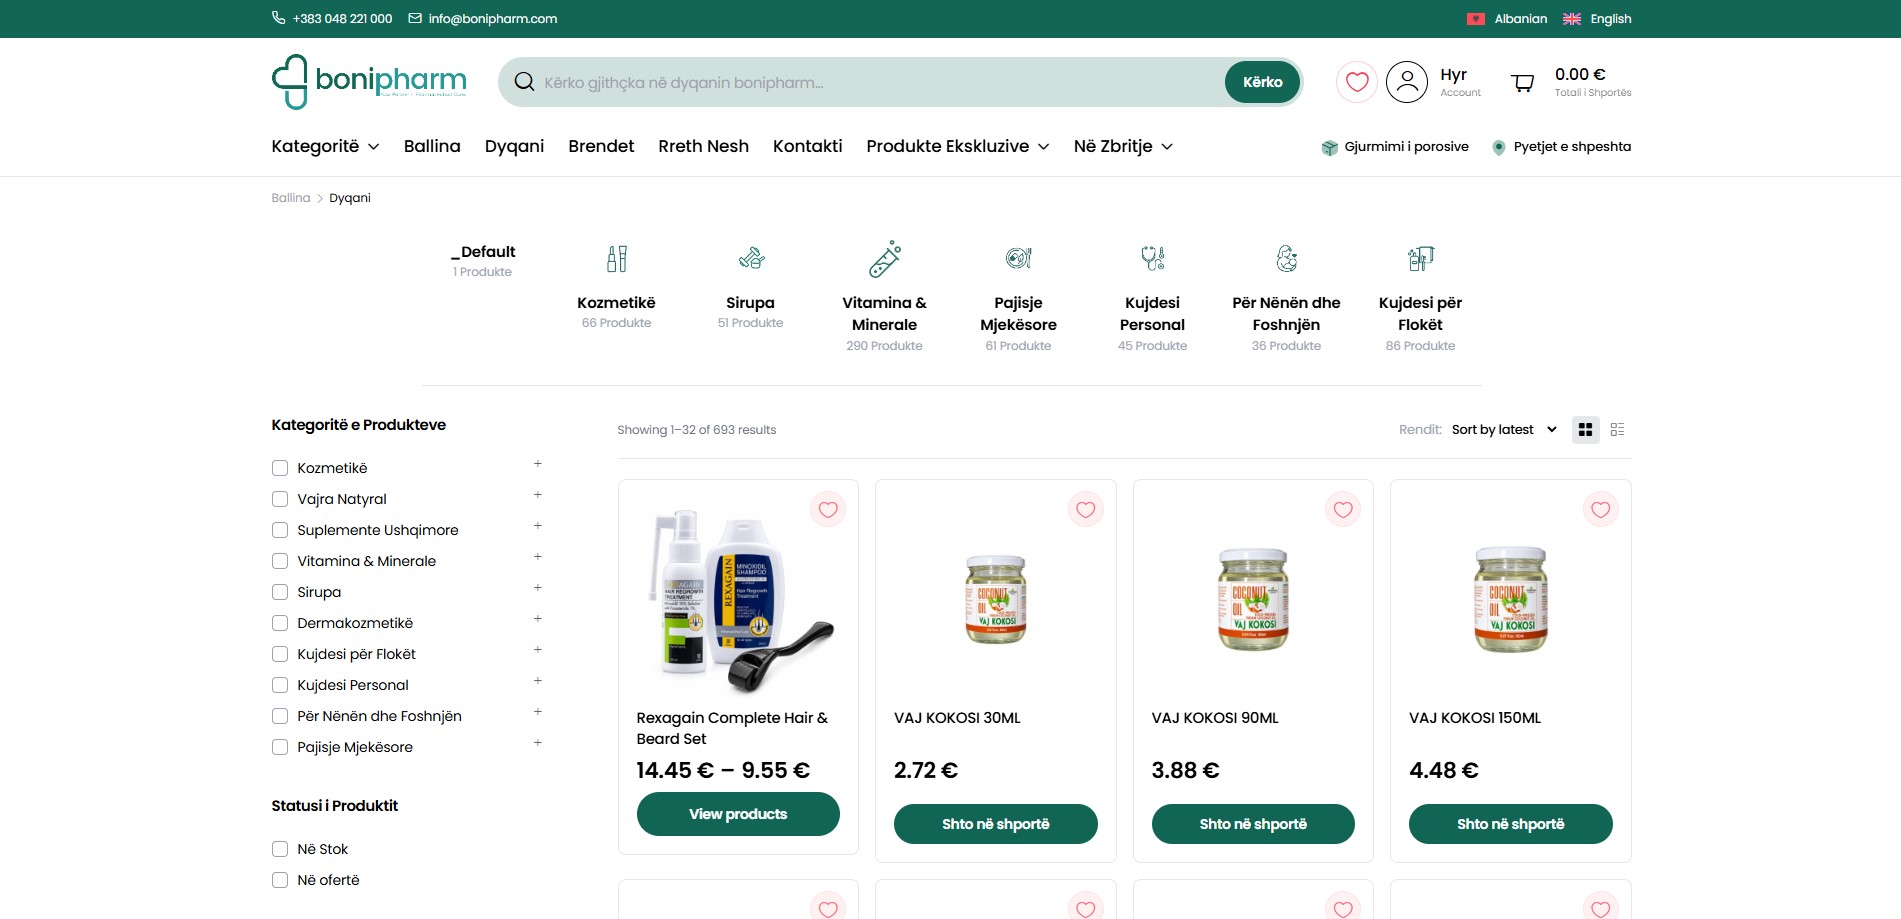Expand the Vajra Natyral subcategories plus
1901x919 pixels.
[x=537, y=495]
